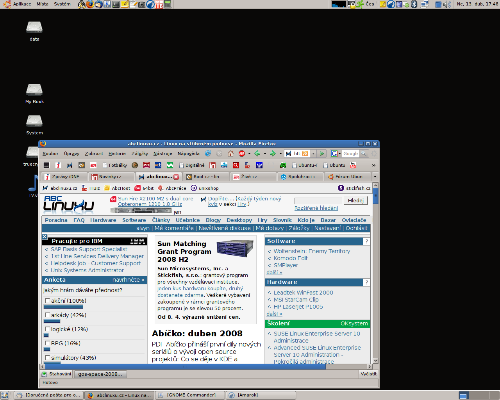Open the GNOME Commander taskbar item
The height and width of the screenshot is (400, 500).
191,395
